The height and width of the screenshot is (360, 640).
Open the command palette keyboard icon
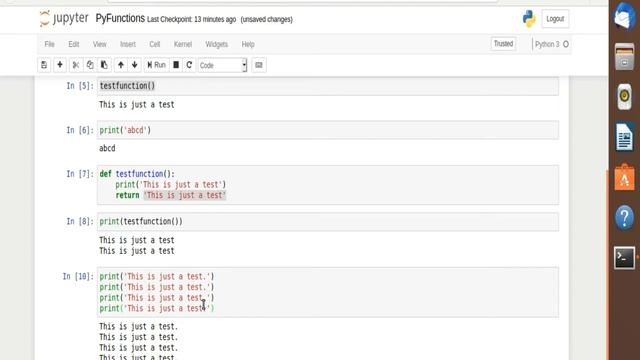point(259,65)
